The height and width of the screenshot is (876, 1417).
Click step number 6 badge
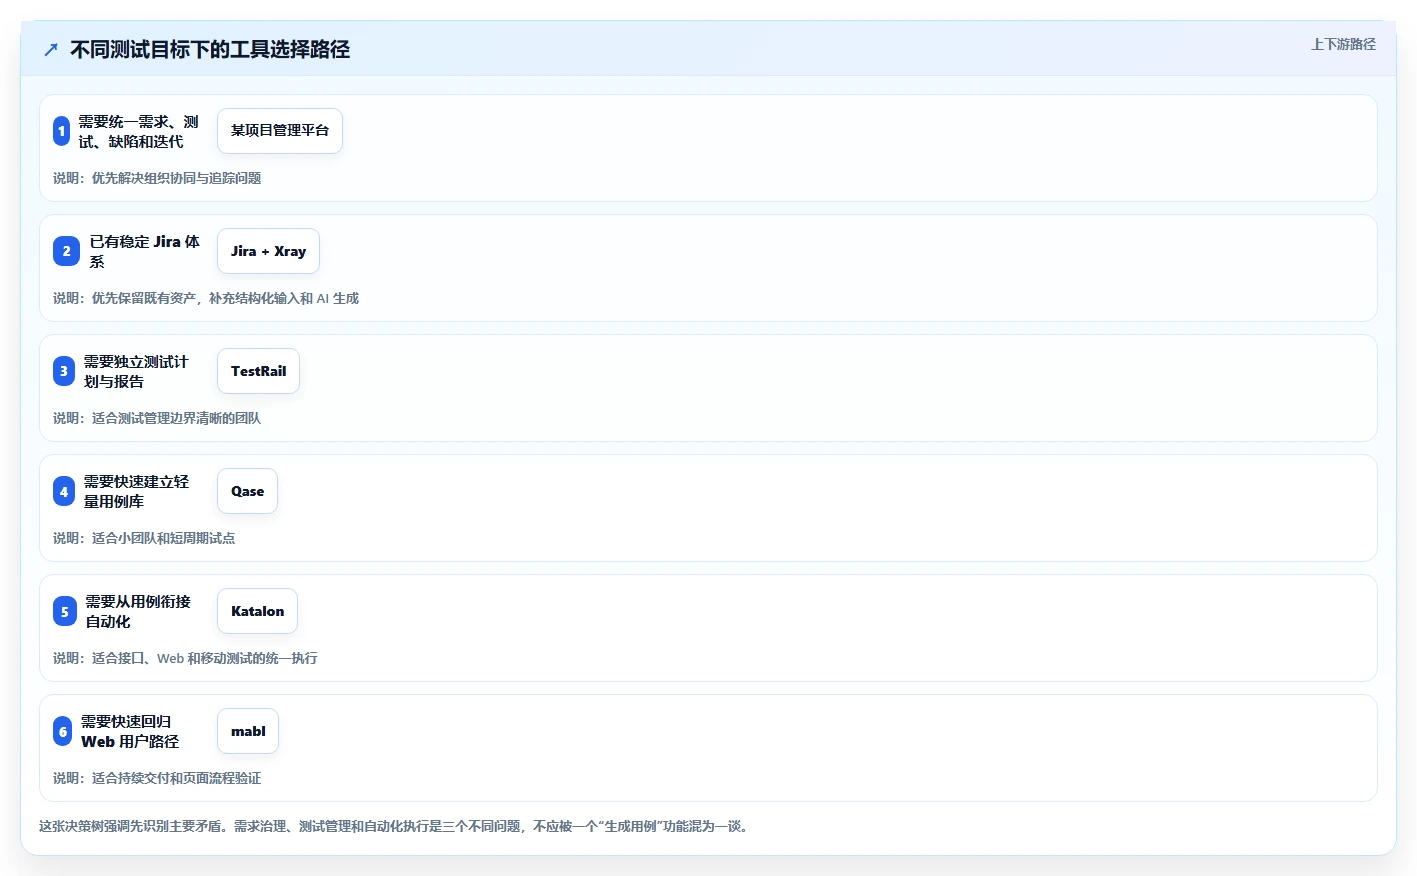tap(62, 731)
